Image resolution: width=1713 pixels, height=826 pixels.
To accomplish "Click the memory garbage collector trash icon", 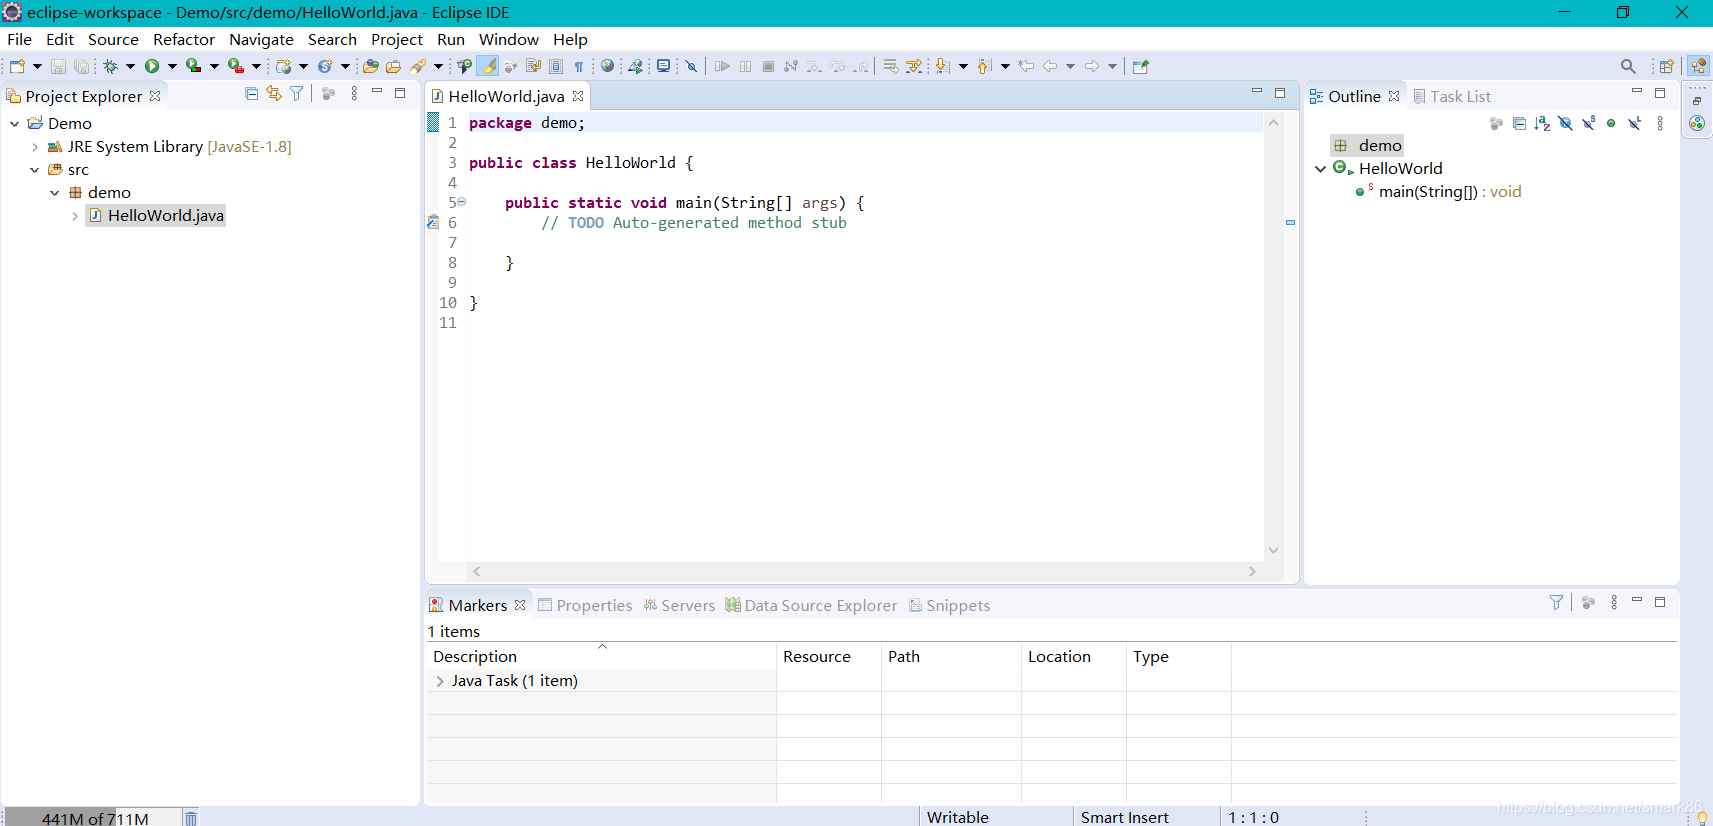I will [191, 818].
